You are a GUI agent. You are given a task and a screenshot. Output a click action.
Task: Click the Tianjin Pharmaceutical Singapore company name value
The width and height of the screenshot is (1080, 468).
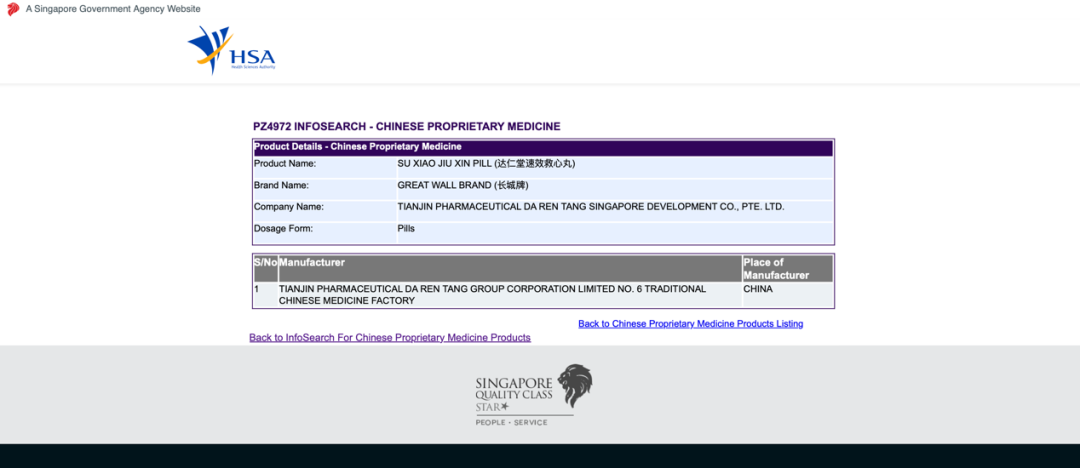coord(590,207)
